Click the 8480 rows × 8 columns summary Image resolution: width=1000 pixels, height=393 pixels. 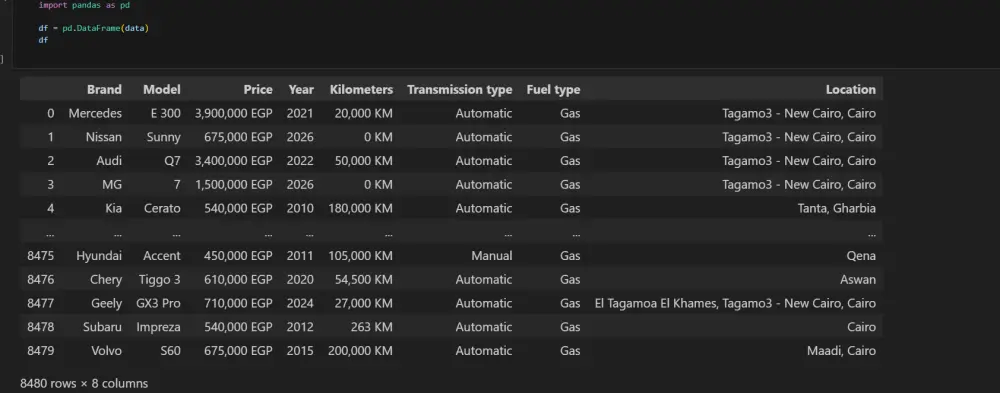coord(84,383)
